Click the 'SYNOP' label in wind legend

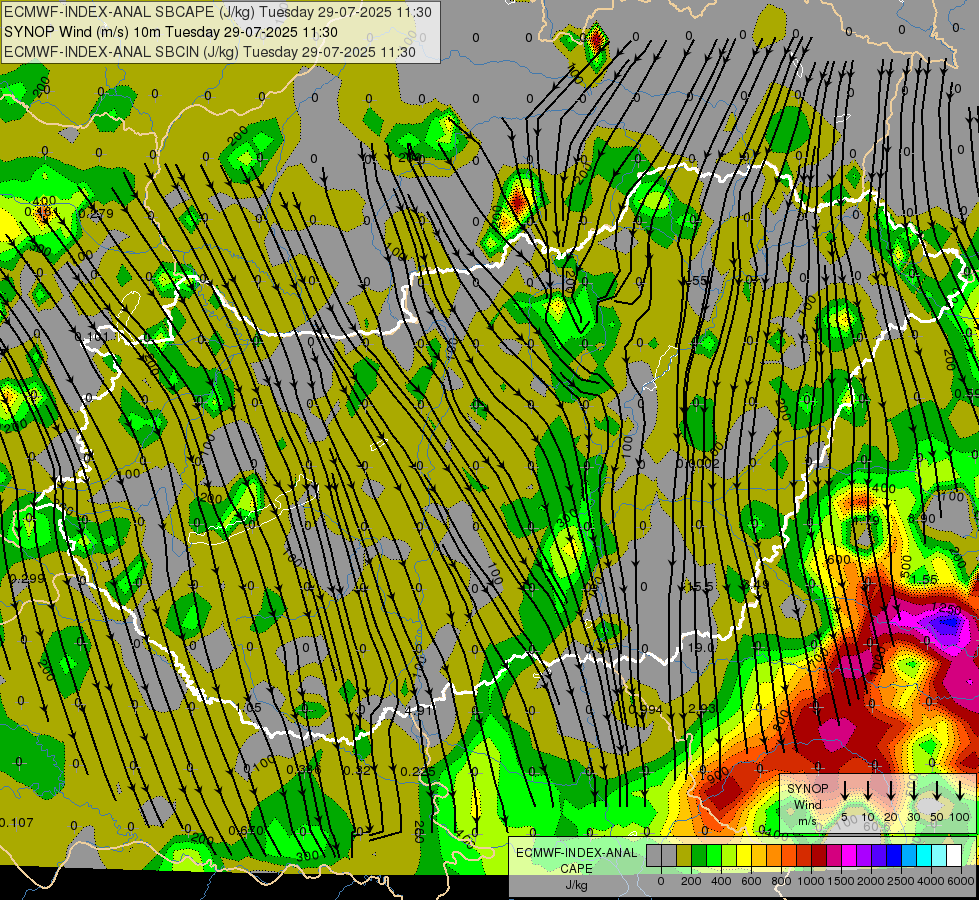click(x=807, y=788)
